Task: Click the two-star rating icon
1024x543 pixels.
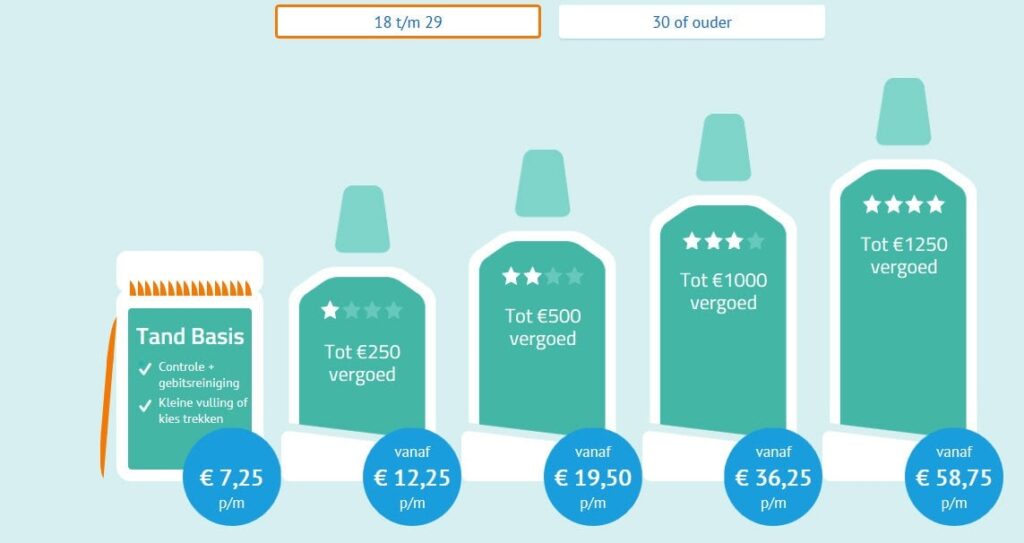Action: tap(542, 276)
